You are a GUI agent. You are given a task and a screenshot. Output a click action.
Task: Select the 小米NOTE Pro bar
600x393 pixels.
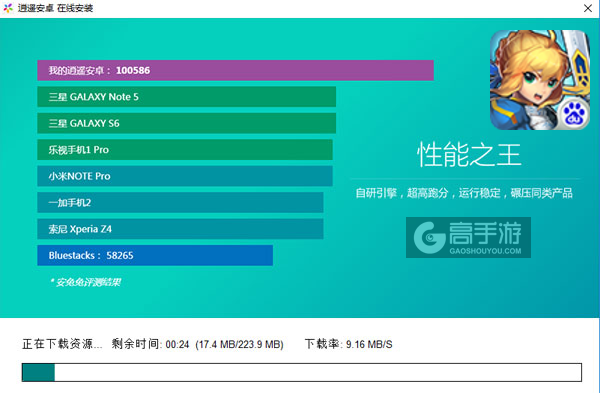(185, 176)
